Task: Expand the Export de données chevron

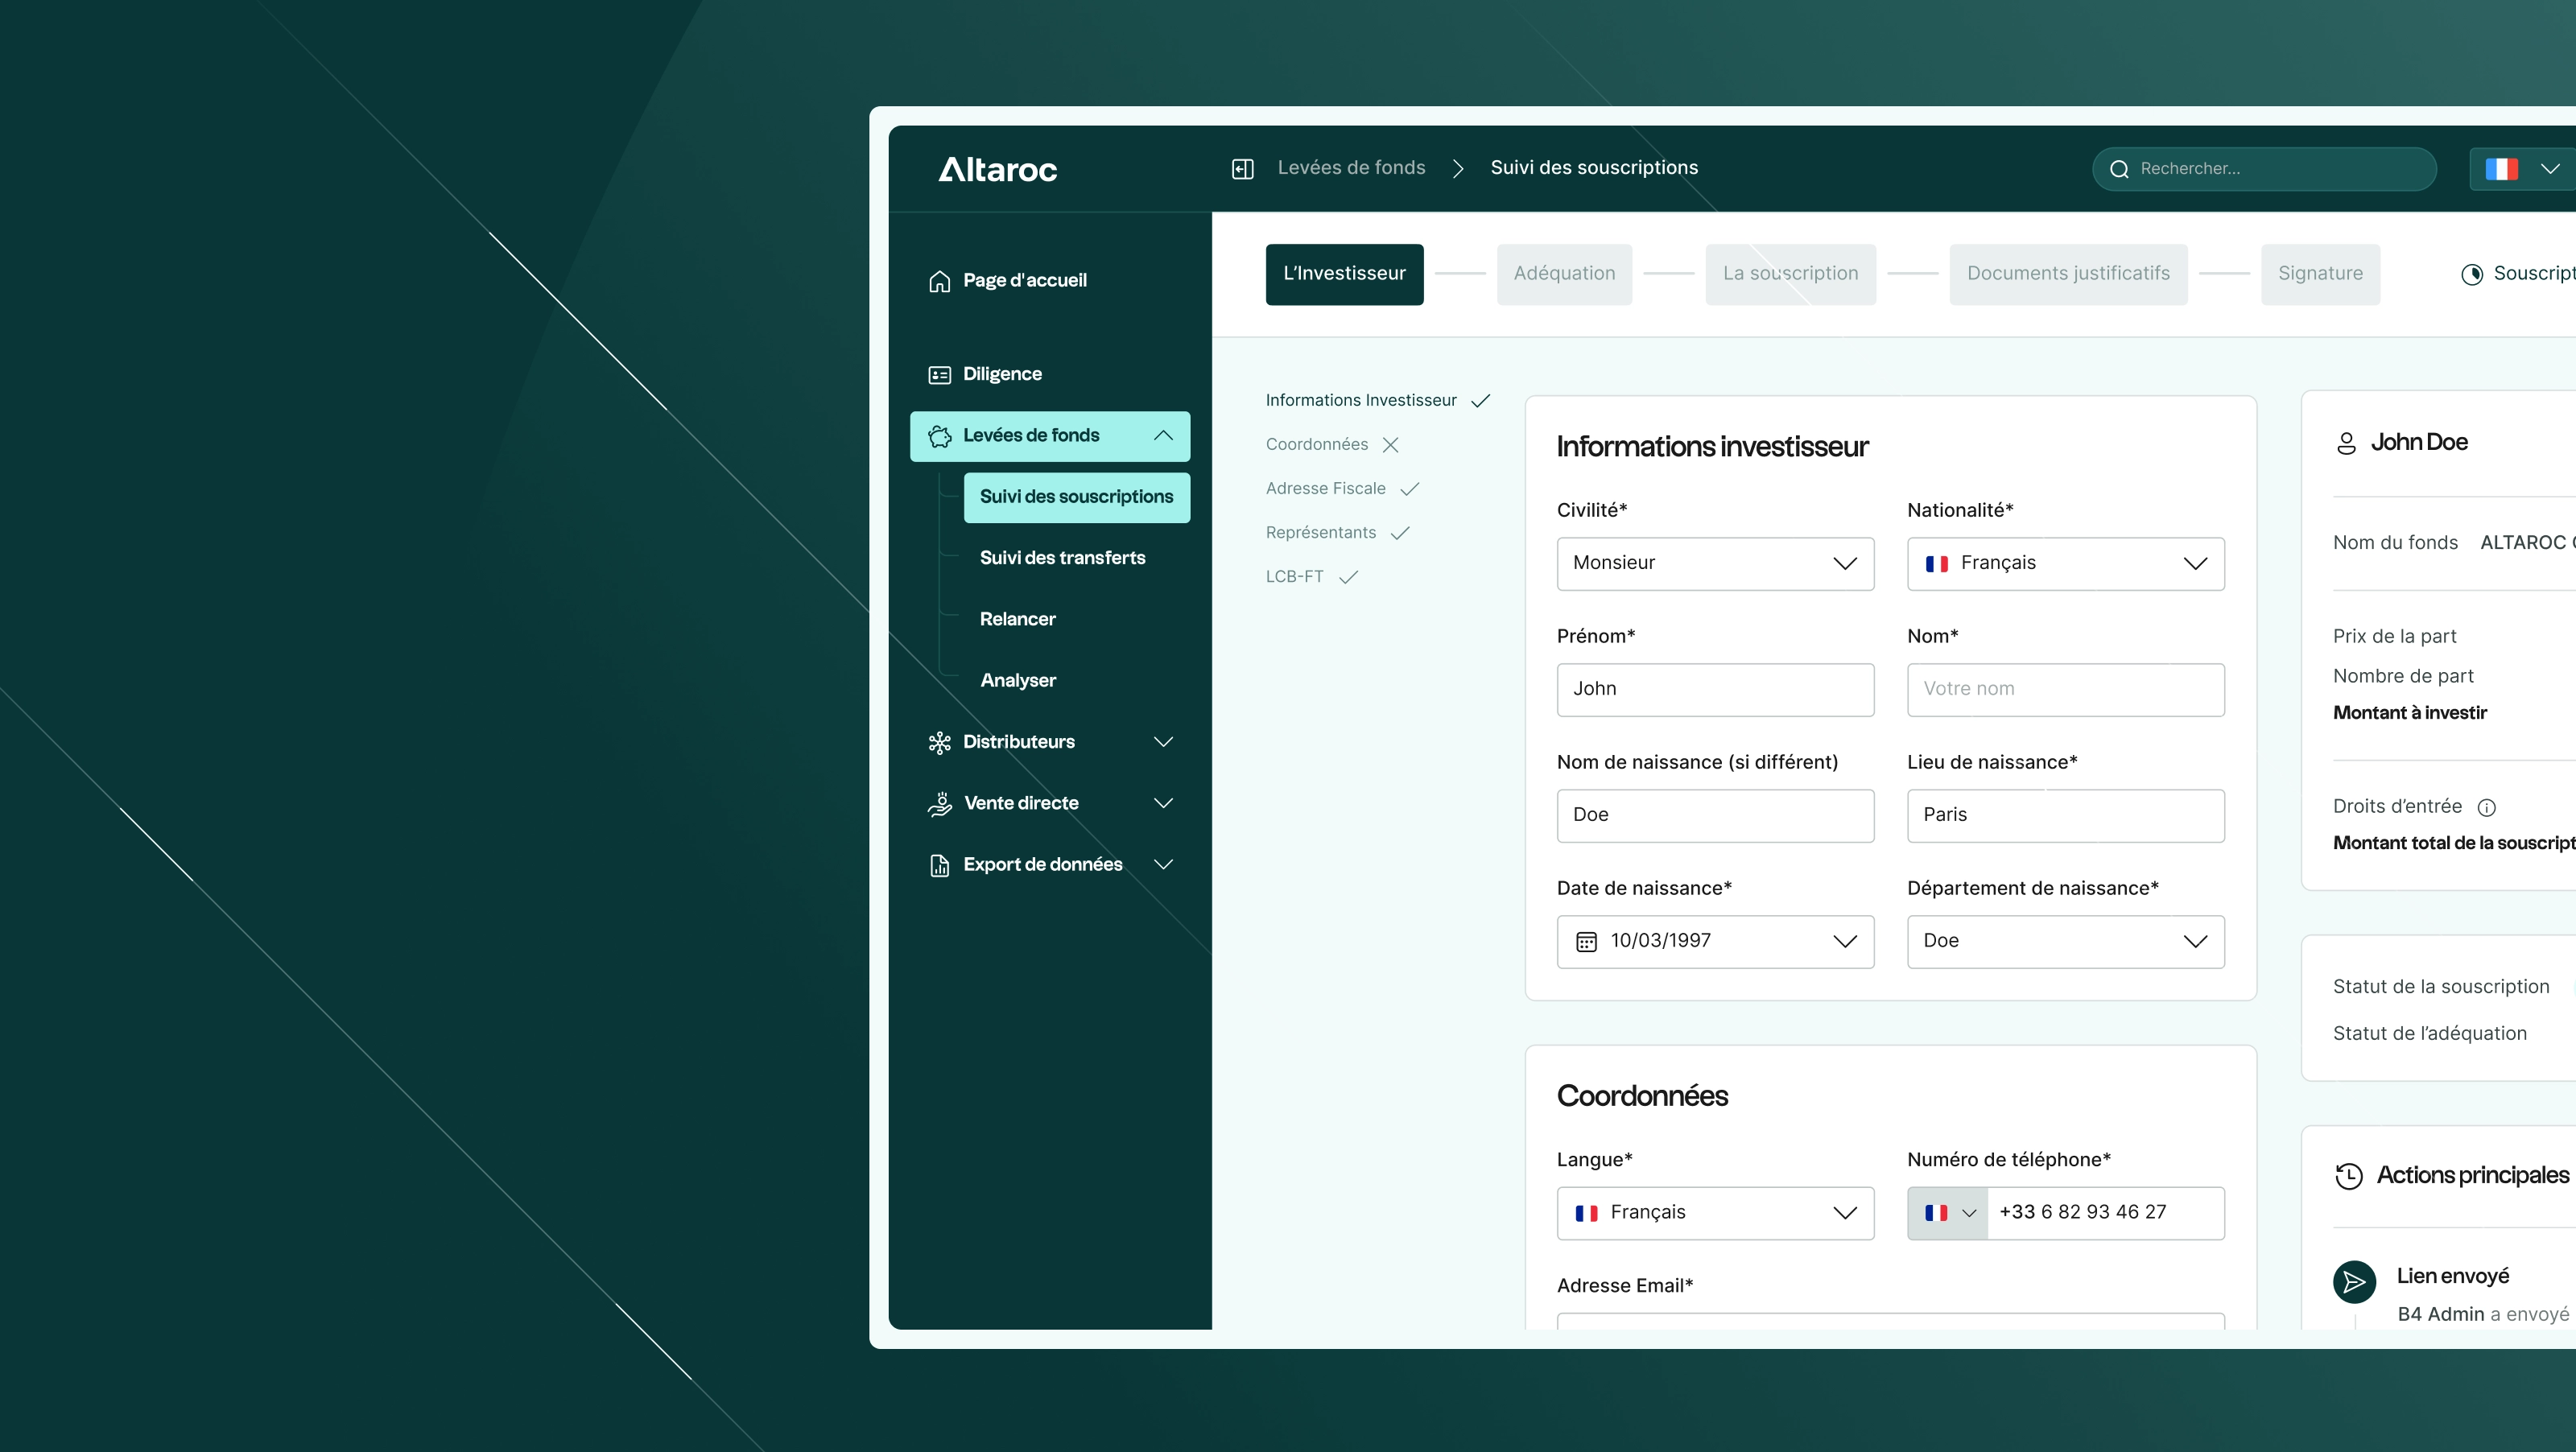Action: coord(1163,865)
